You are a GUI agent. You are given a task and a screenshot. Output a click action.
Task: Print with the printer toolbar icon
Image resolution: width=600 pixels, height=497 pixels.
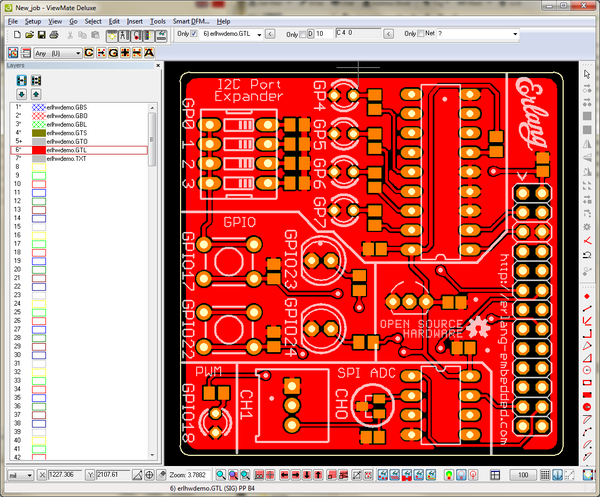point(54,35)
